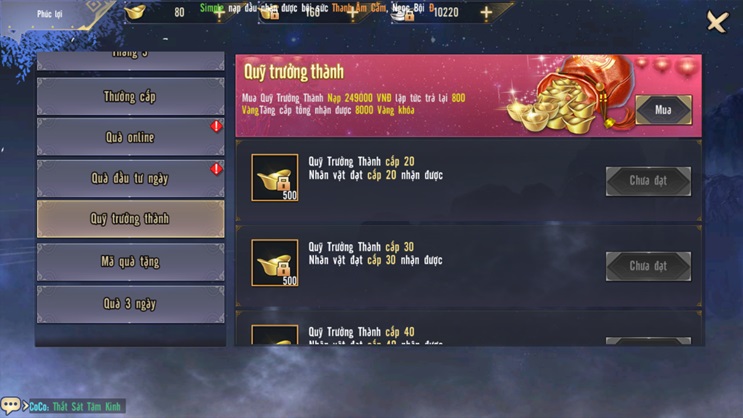
Task: Click red alert badge on Quà đầu tư ngày
Action: point(217,169)
